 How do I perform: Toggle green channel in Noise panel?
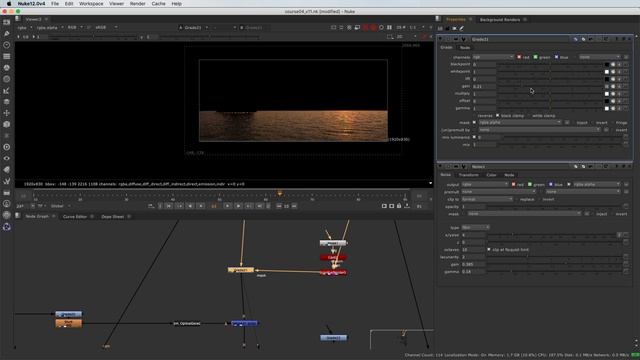[530, 184]
